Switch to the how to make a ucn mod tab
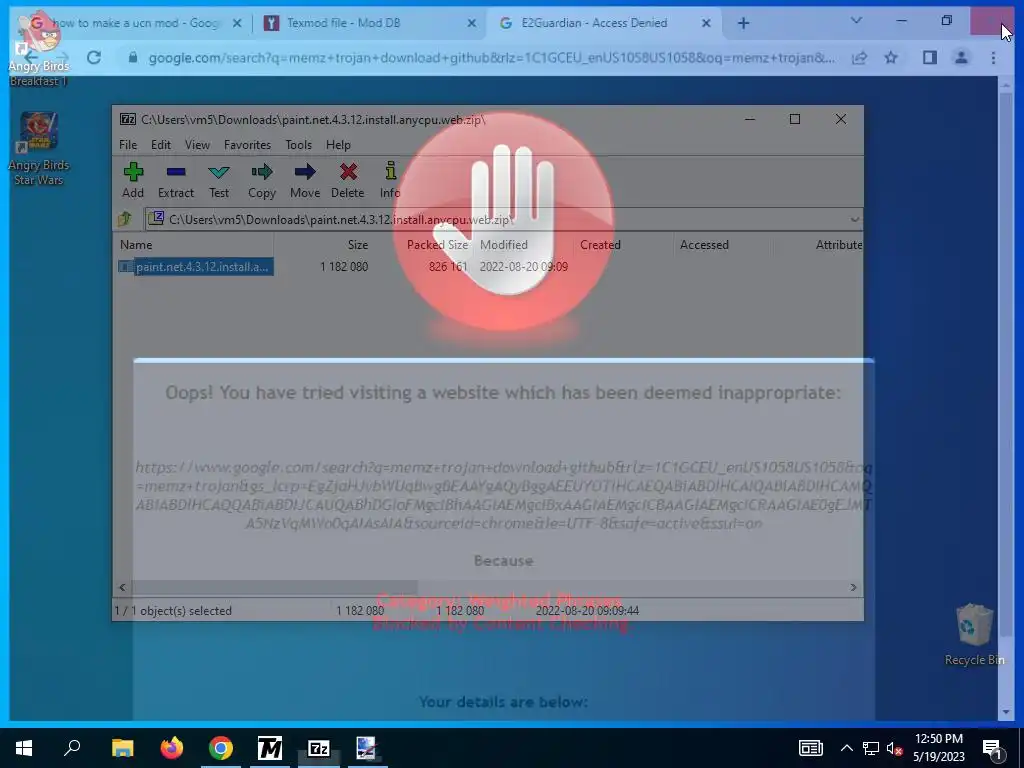The image size is (1024, 768). pyautogui.click(x=135, y=23)
